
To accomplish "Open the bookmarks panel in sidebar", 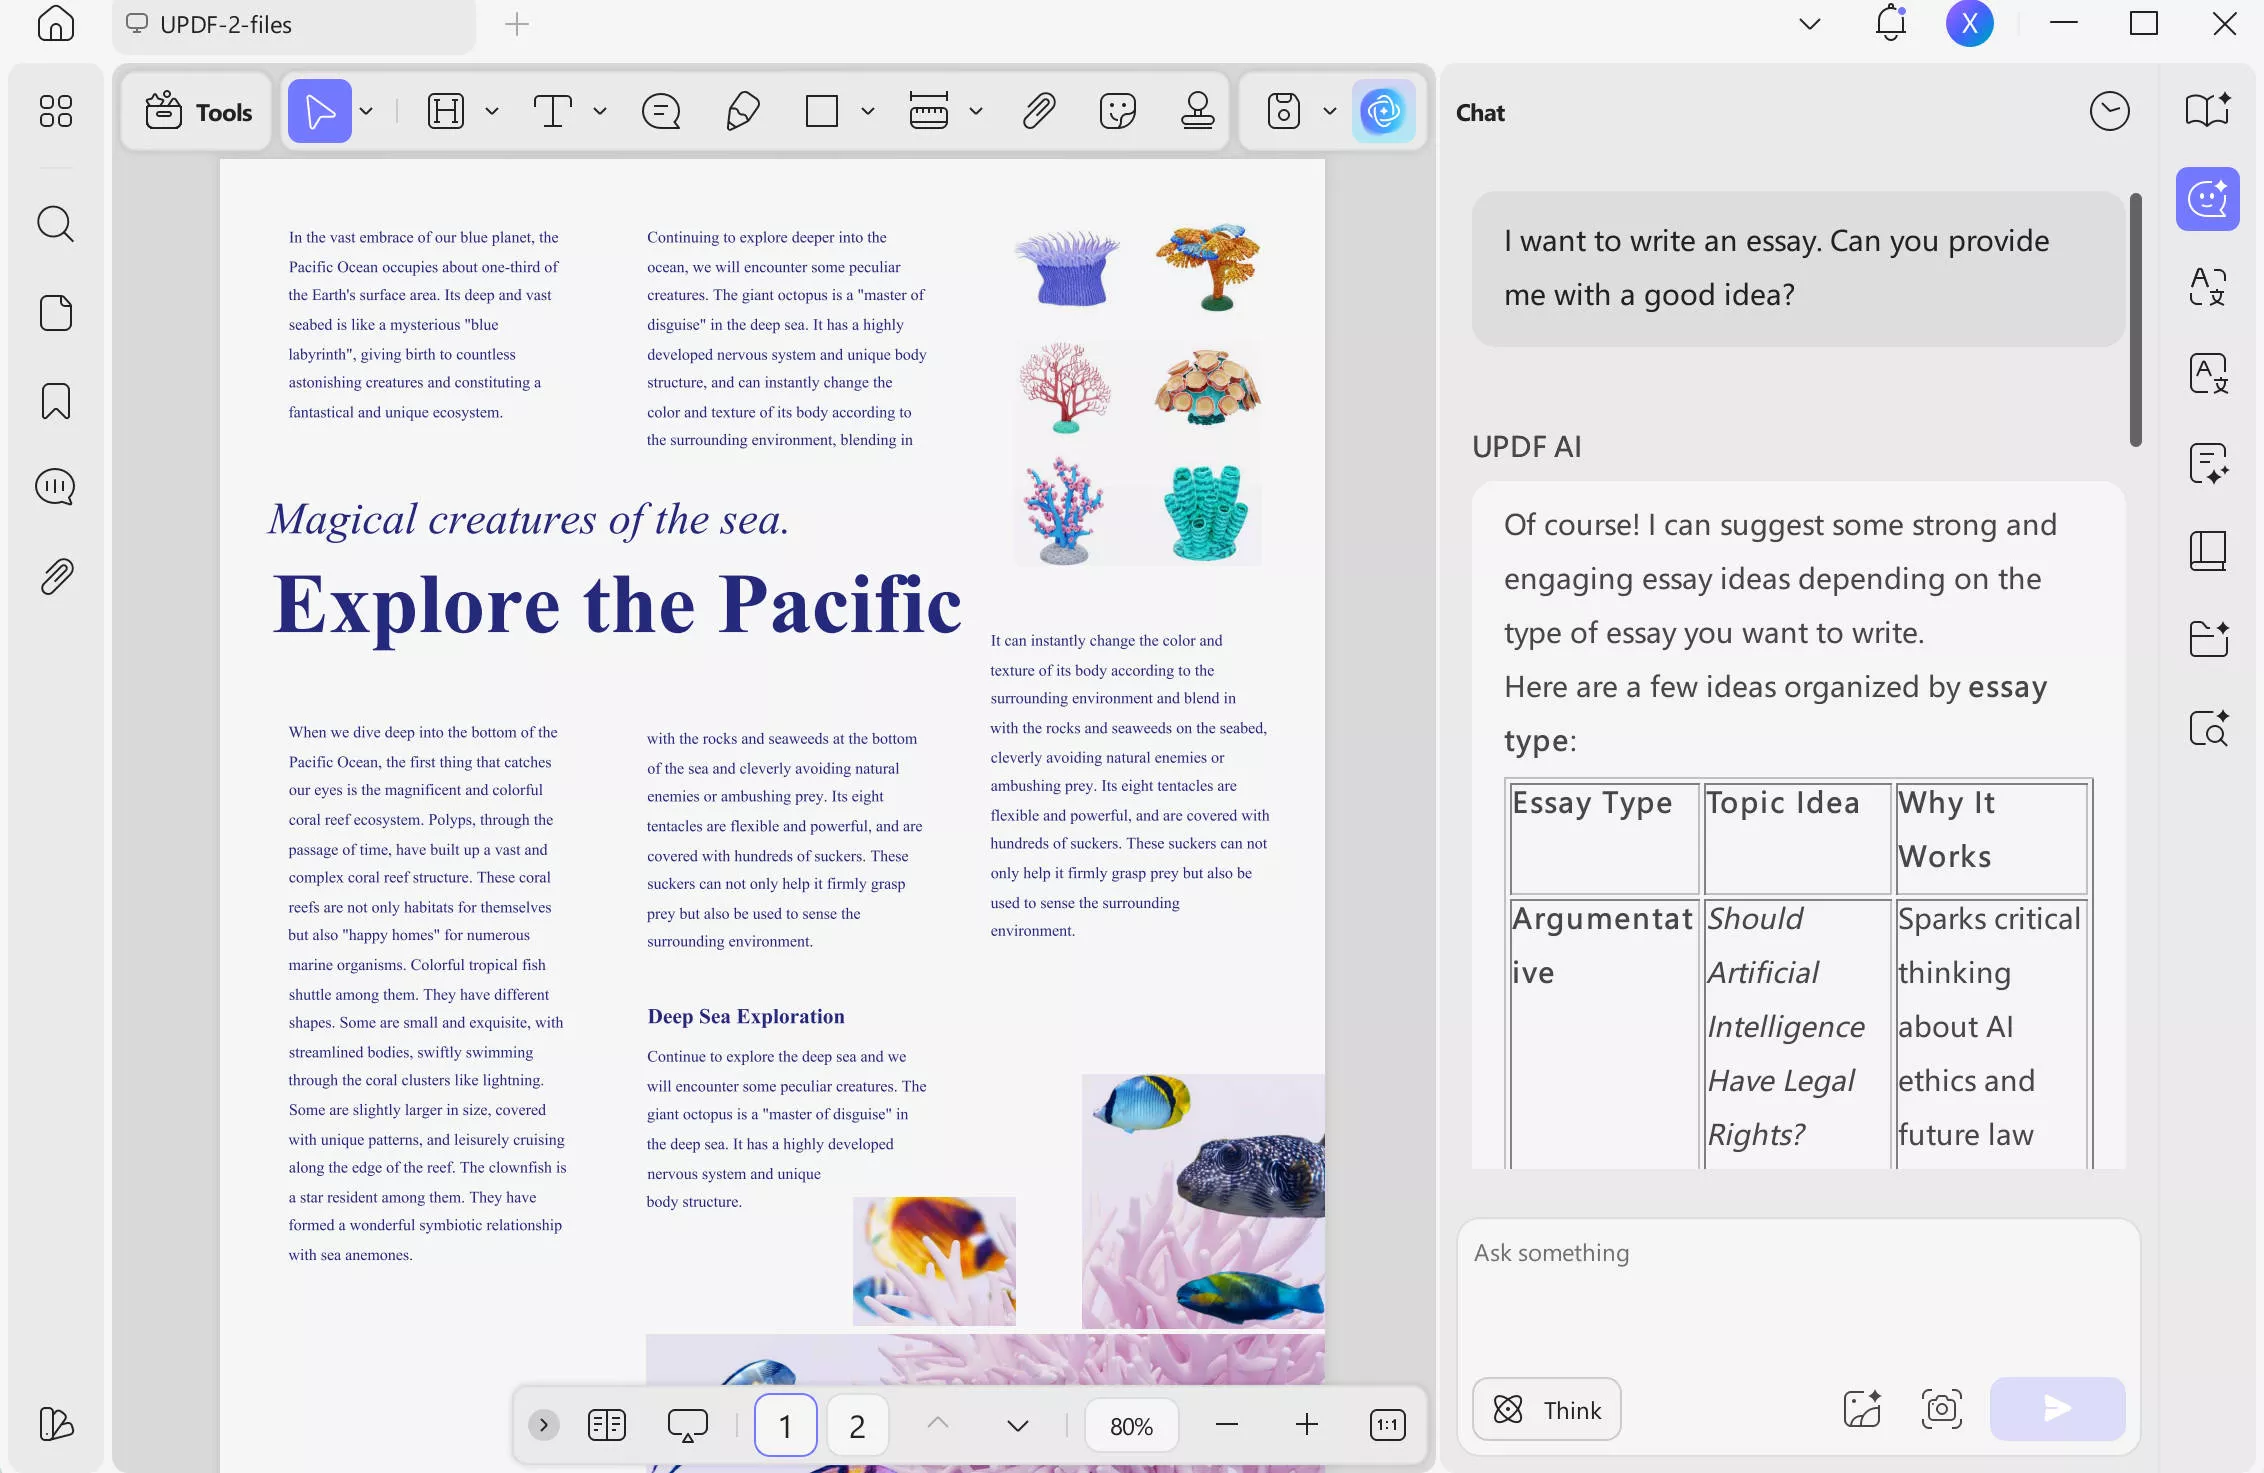I will click(x=56, y=401).
